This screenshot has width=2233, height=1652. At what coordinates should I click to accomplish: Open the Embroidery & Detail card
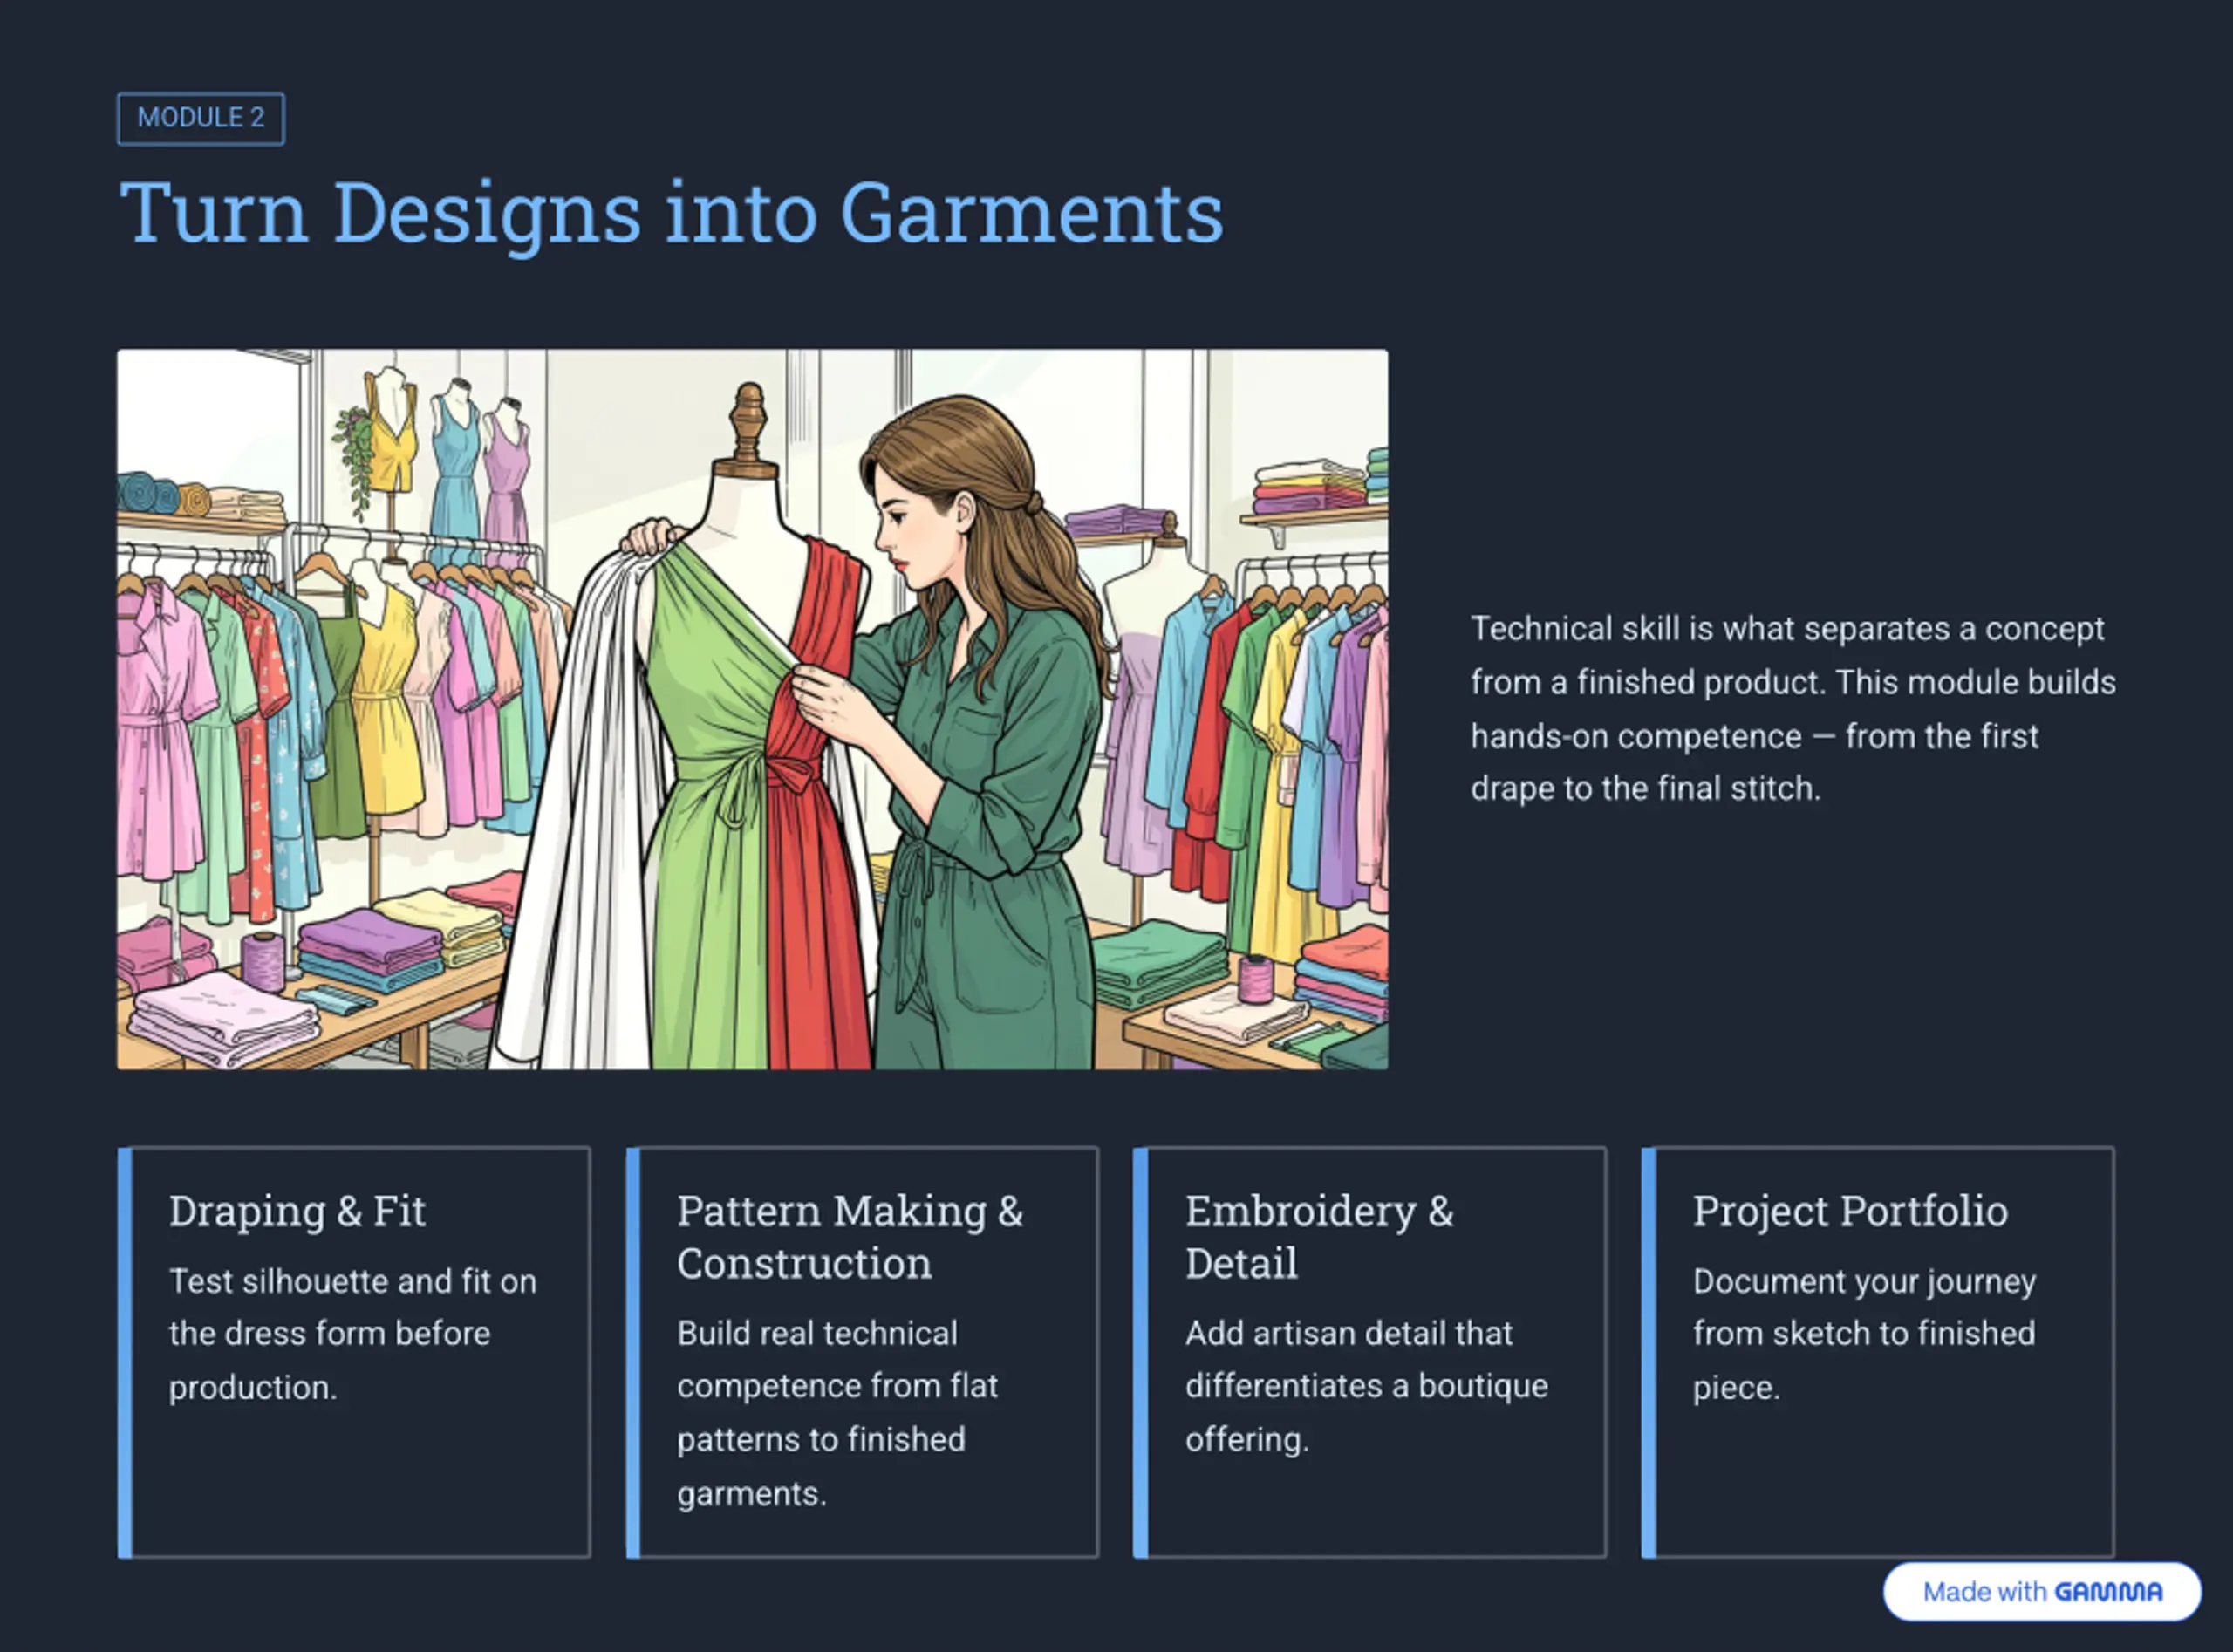[1370, 1352]
